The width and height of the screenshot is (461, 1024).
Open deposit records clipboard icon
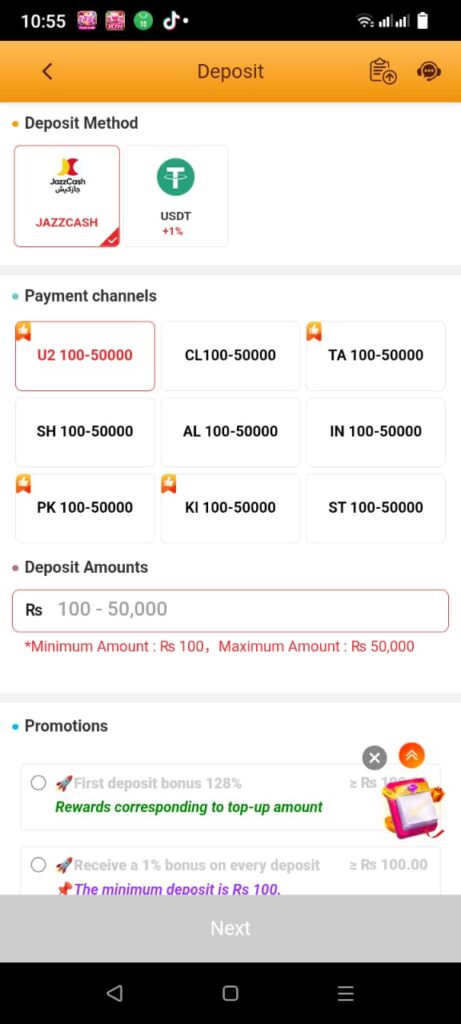(383, 71)
